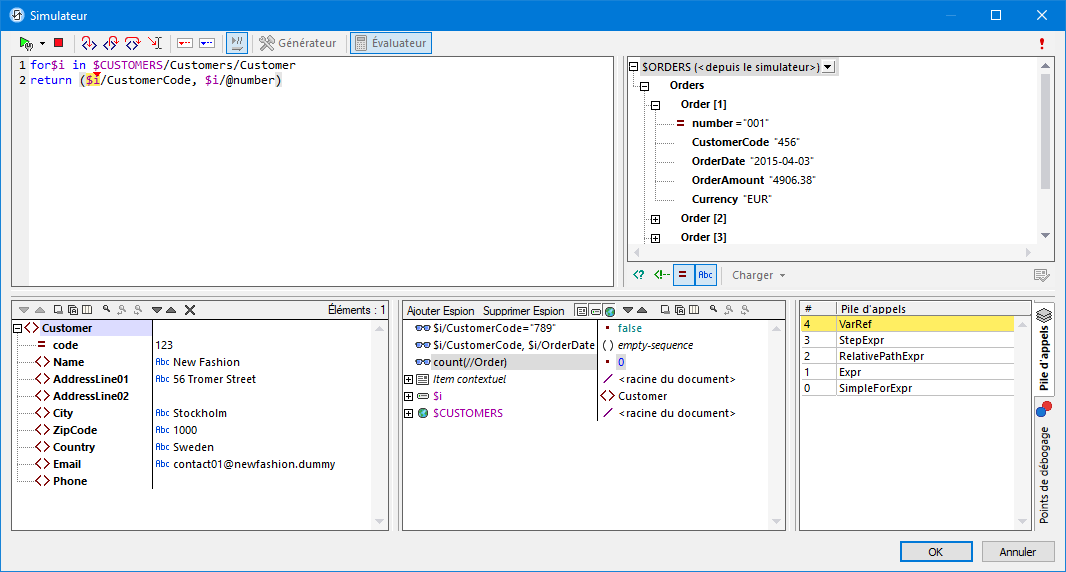The image size is (1066, 572).
Task: Toggle the show processing instructions '<?' button
Action: 639,275
